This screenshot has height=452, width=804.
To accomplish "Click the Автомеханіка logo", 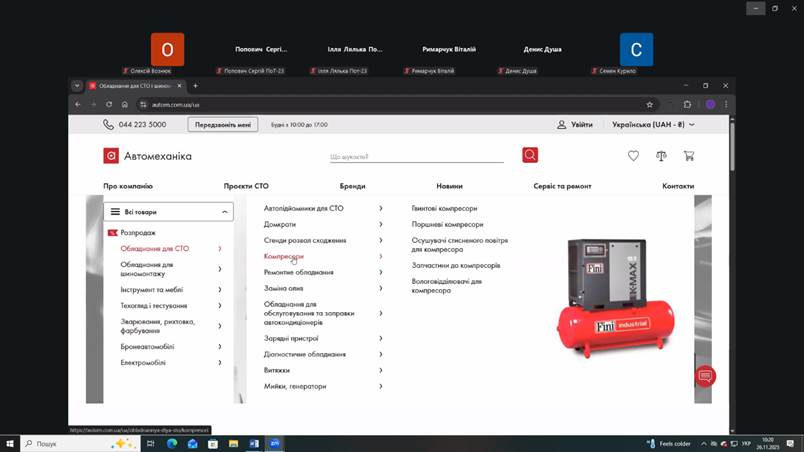I will tap(148, 156).
